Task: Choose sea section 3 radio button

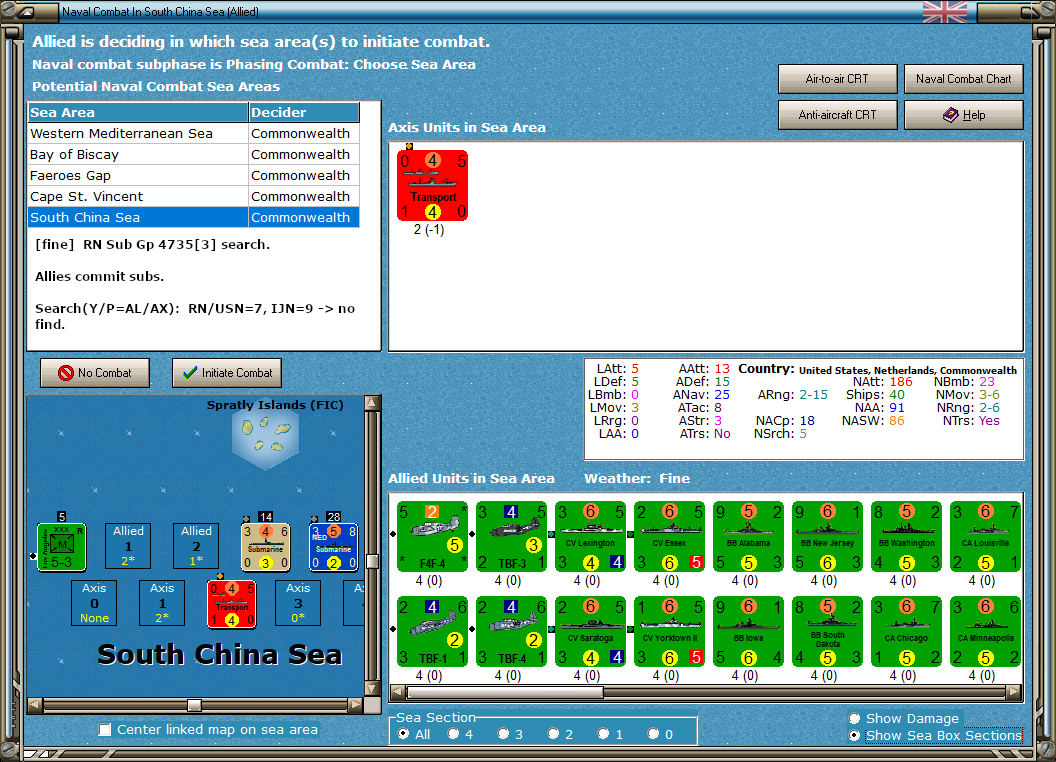Action: (503, 734)
